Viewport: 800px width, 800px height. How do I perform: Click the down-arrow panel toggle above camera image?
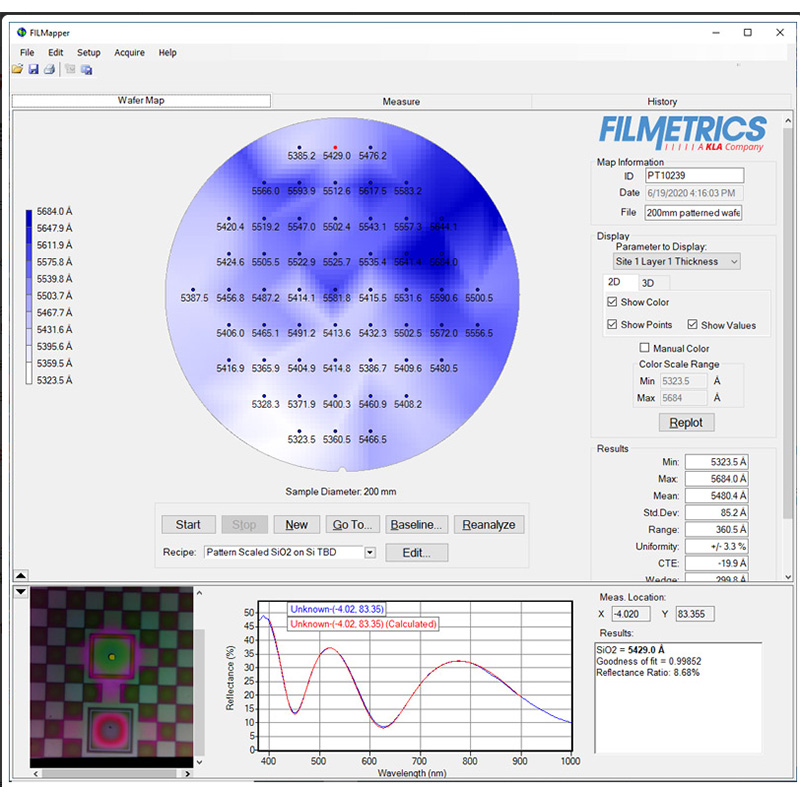coord(21,592)
